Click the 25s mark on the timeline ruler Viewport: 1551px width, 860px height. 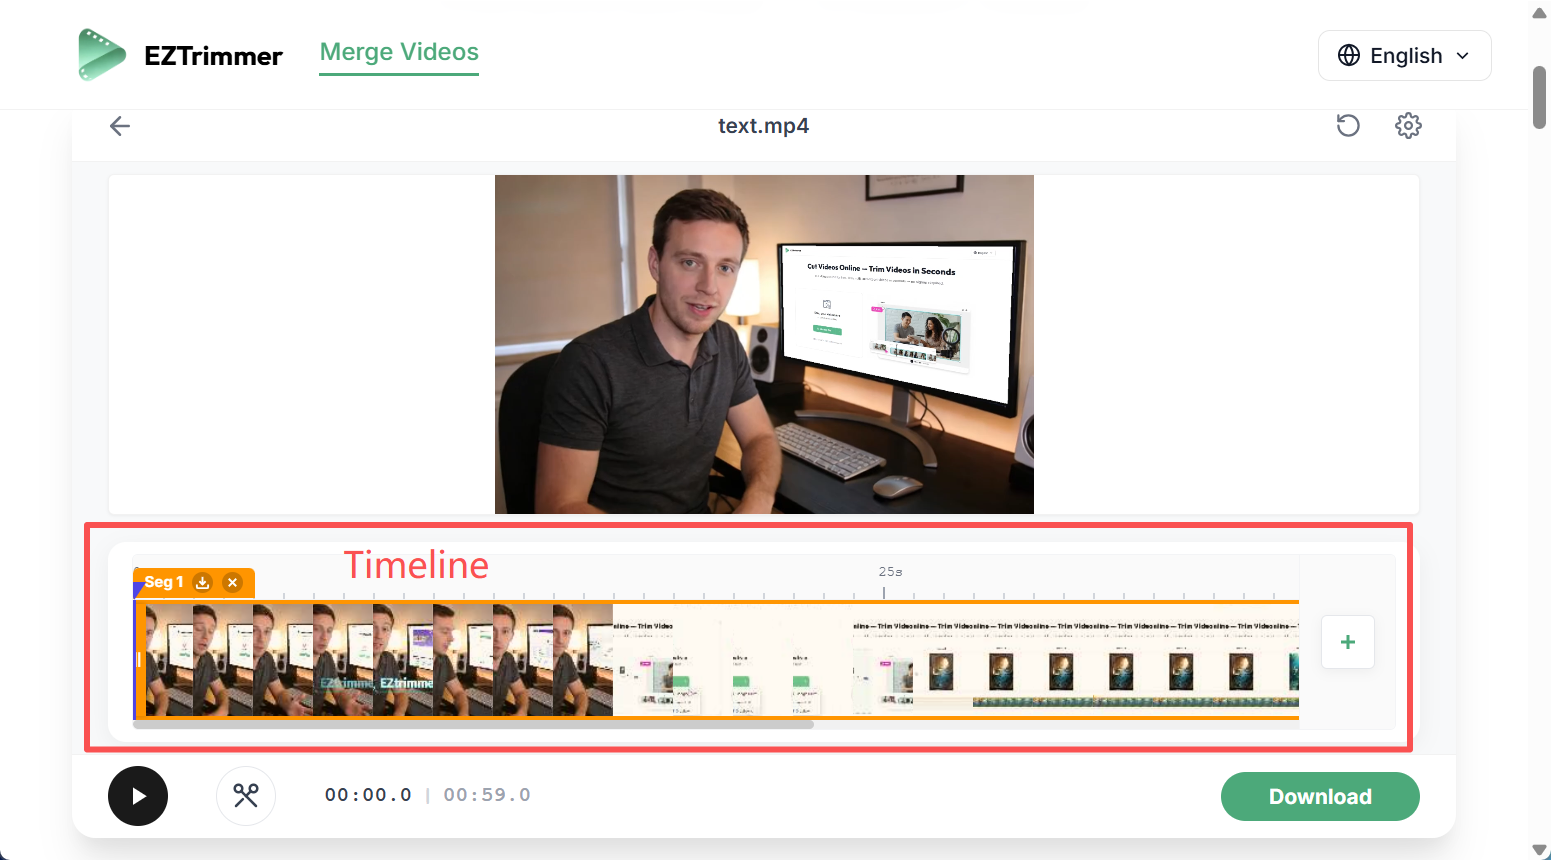click(889, 572)
